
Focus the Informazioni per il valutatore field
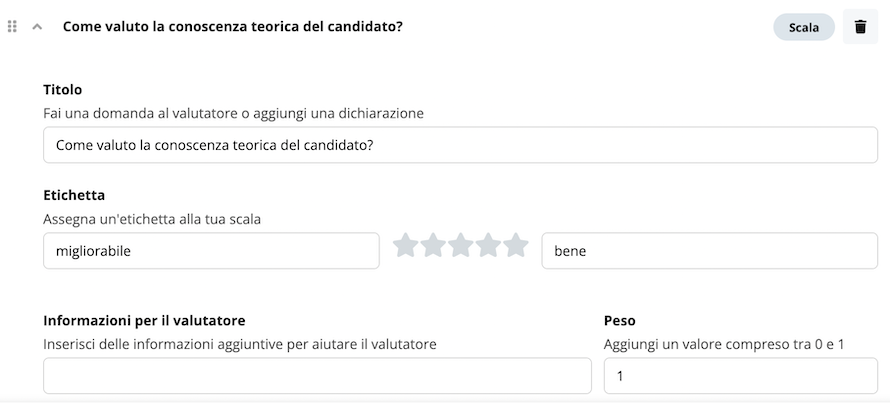(317, 376)
